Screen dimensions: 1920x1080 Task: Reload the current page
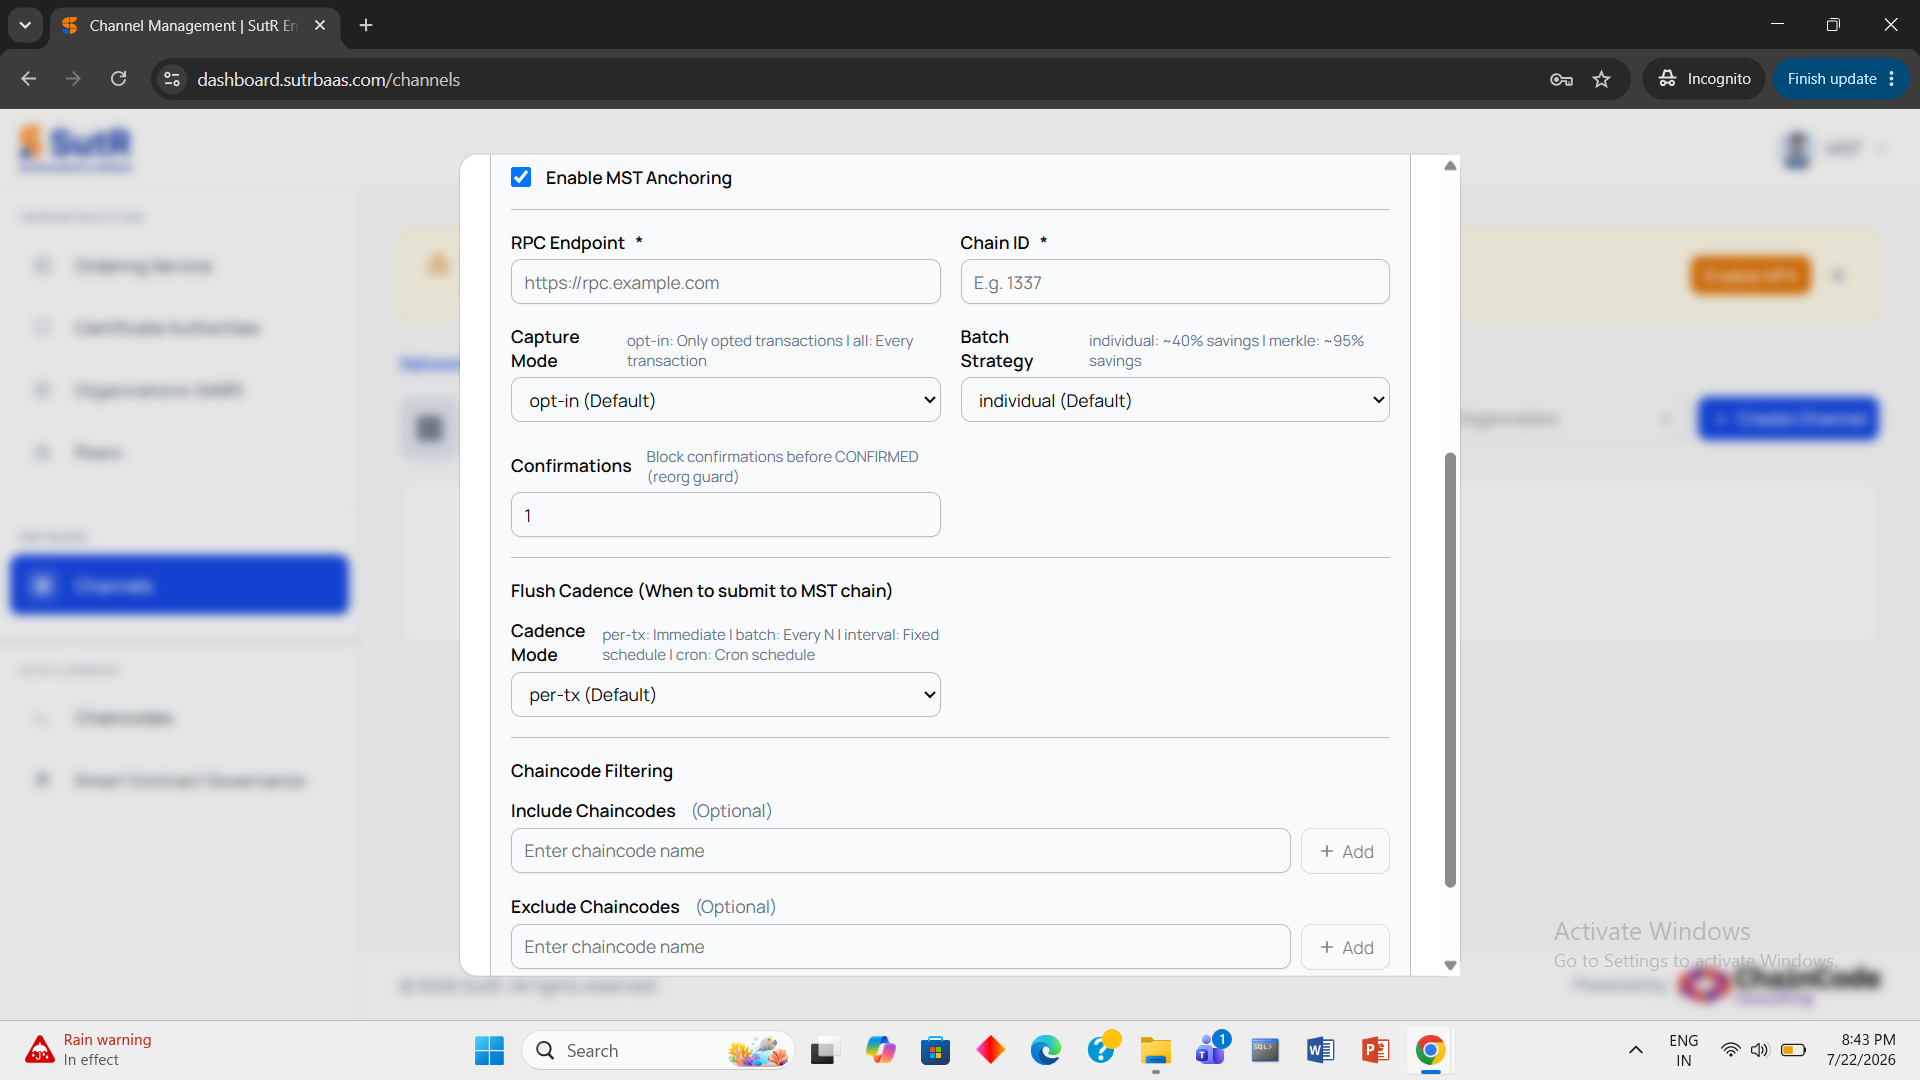point(118,79)
